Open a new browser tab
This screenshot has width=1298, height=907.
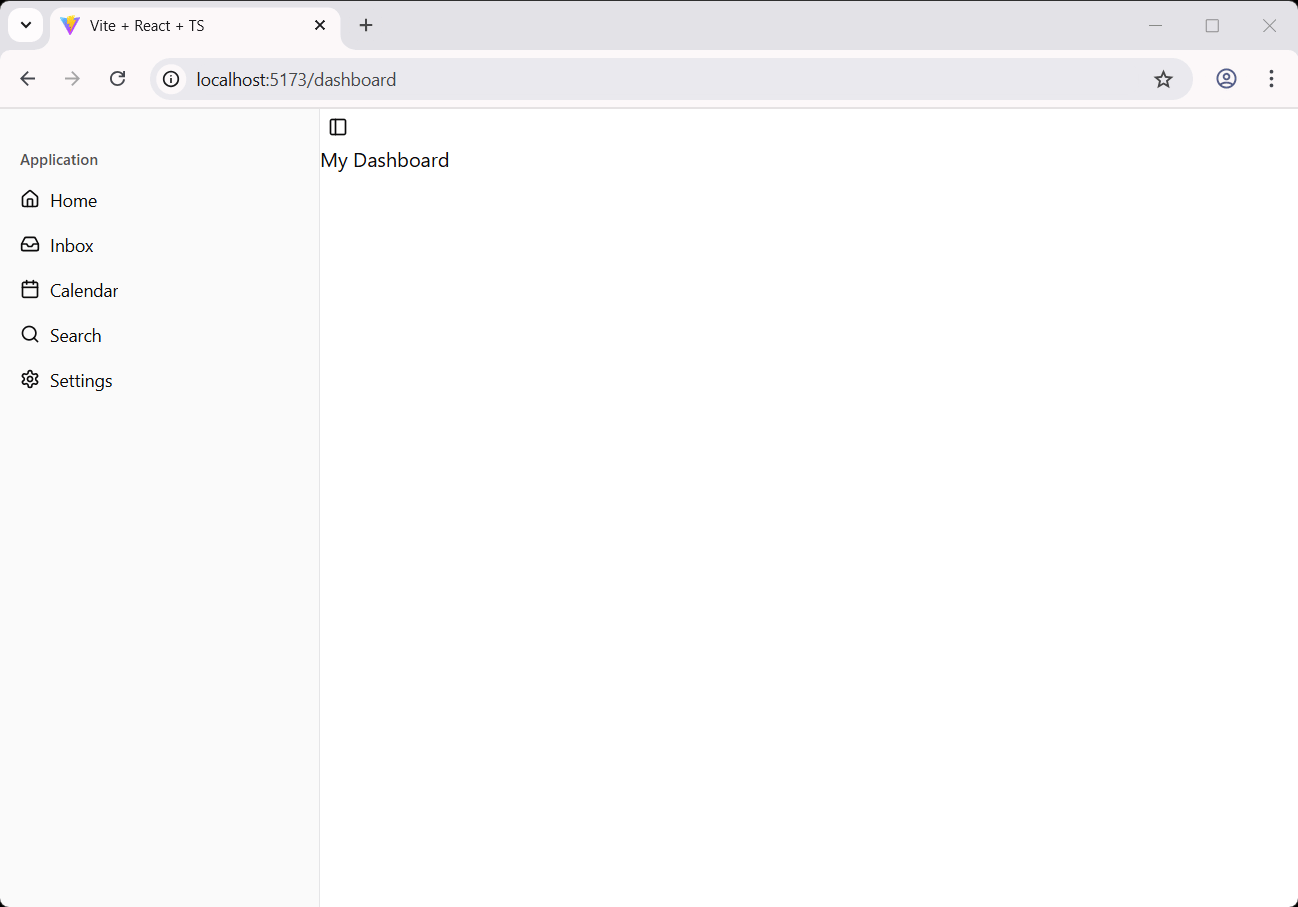pos(366,25)
